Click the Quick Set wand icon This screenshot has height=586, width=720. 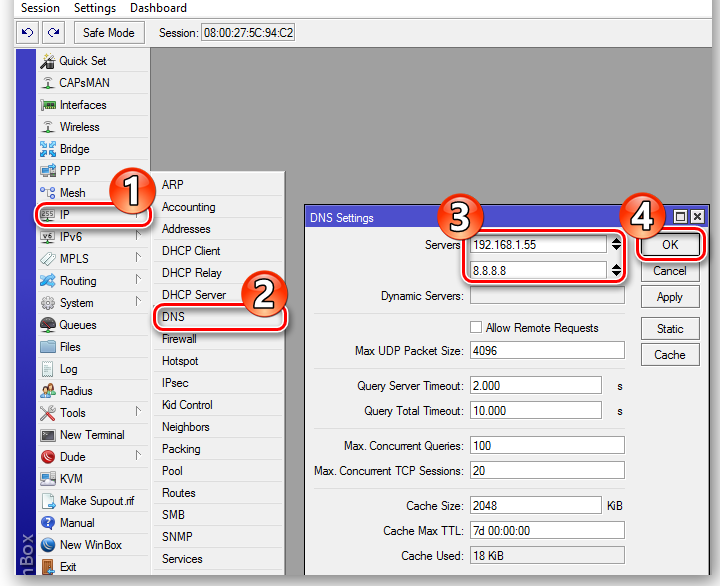pos(48,61)
